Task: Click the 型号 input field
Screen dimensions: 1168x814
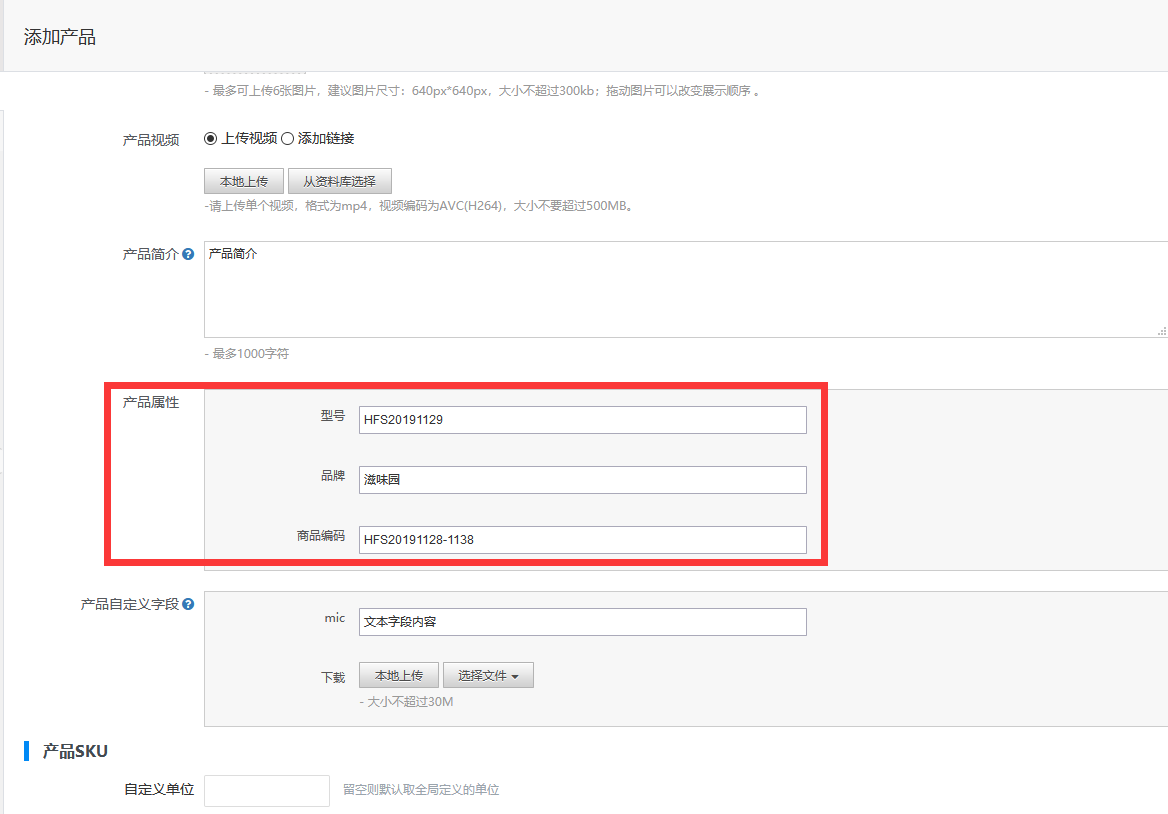Action: pyautogui.click(x=582, y=420)
